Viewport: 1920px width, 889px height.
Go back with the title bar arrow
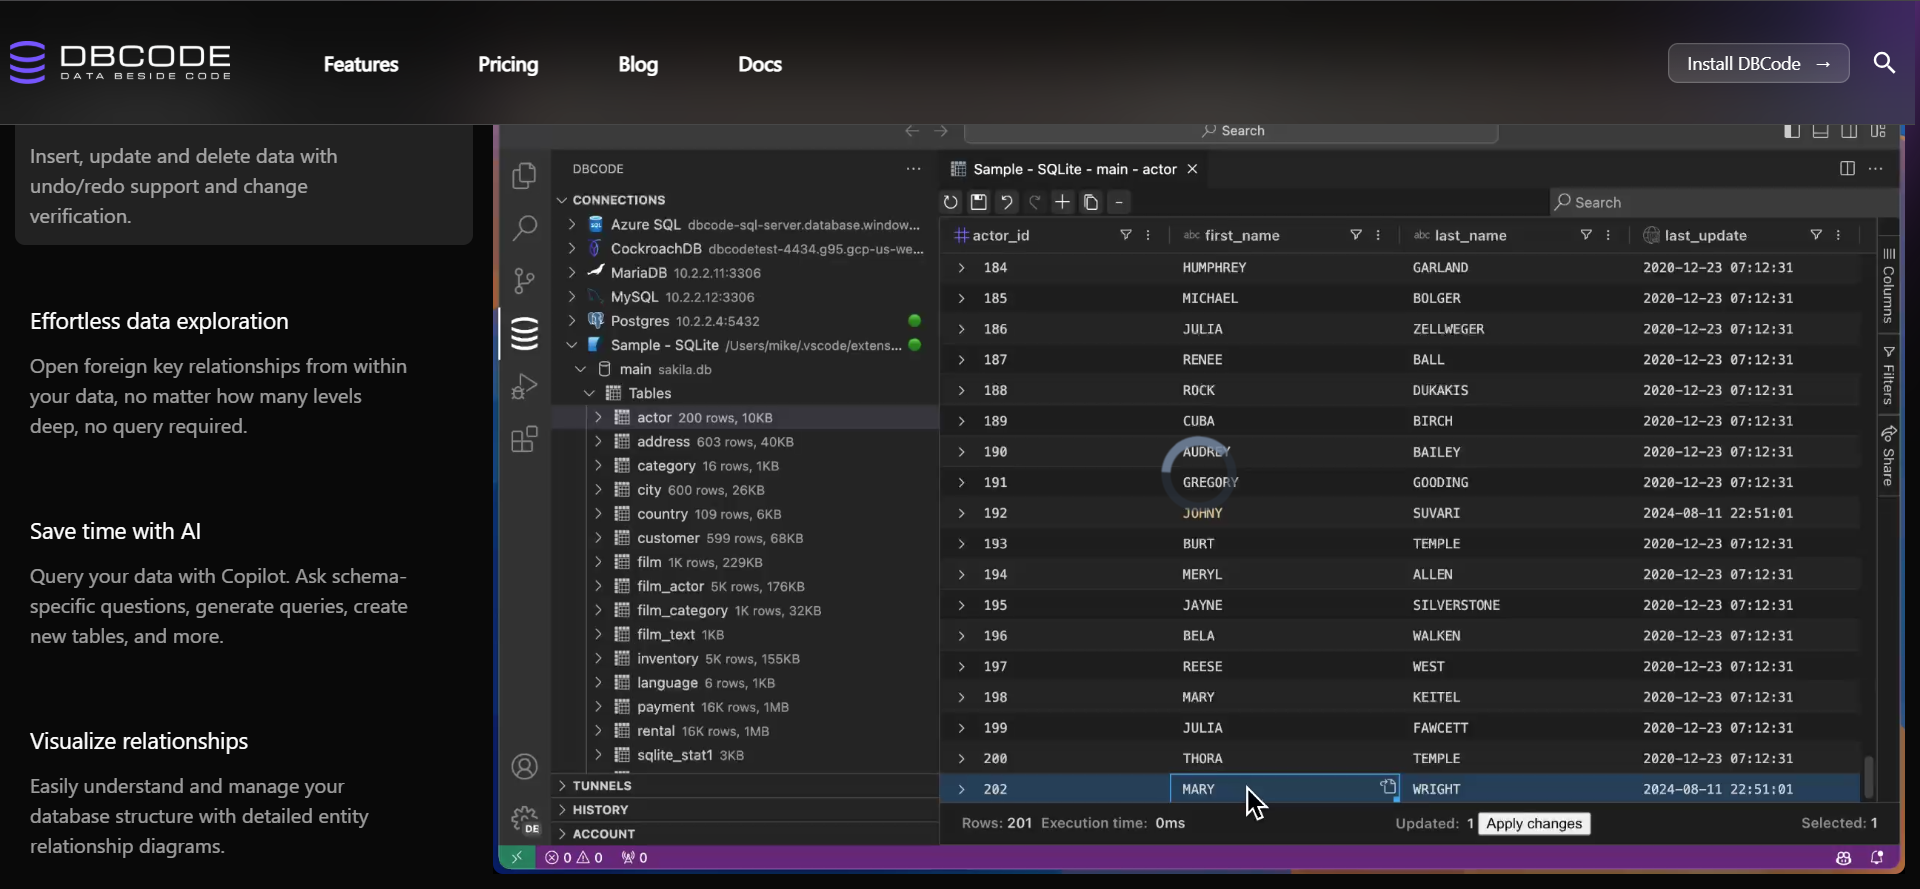[912, 131]
